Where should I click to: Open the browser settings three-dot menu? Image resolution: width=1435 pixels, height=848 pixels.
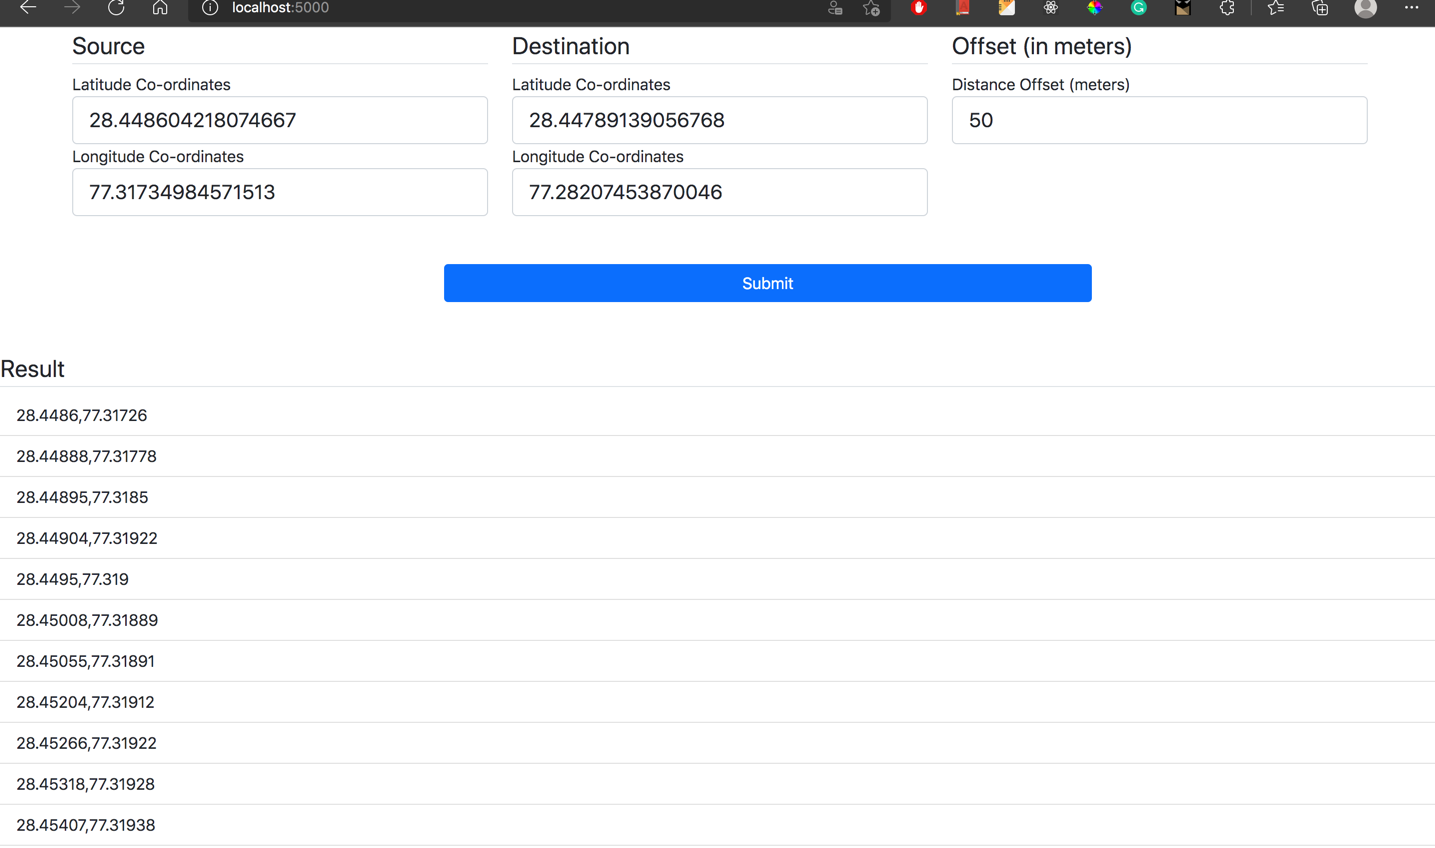tap(1412, 9)
